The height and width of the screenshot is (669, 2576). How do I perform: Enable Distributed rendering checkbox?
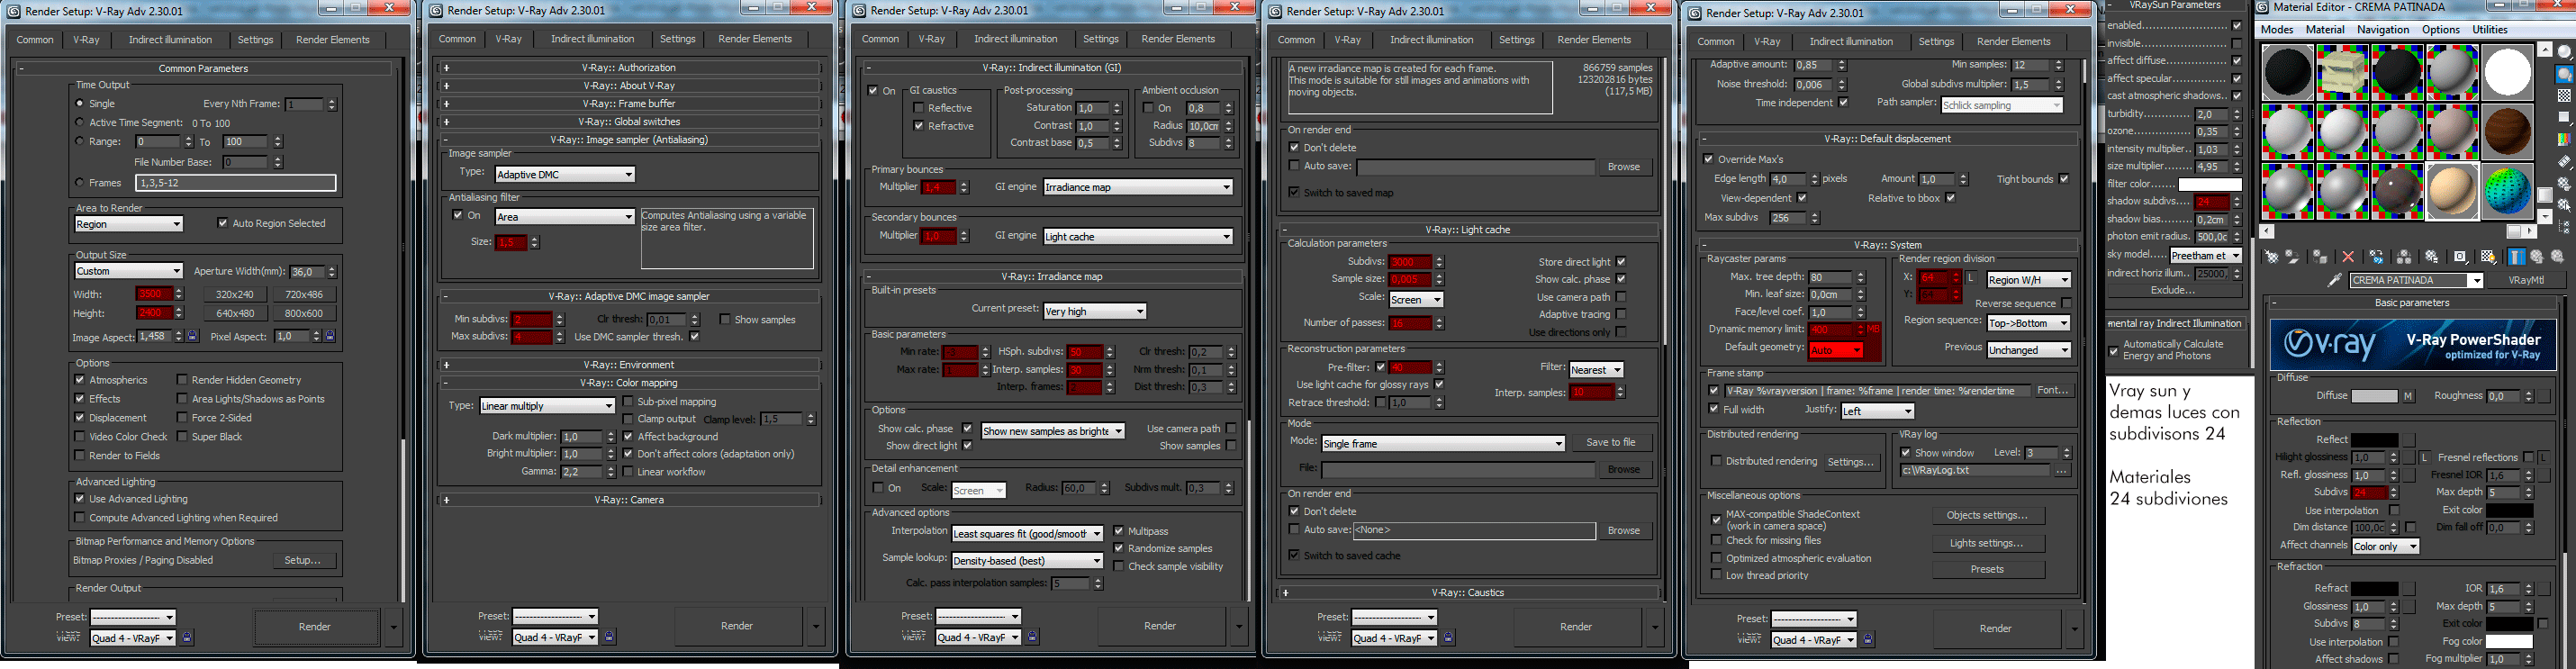click(x=1717, y=461)
